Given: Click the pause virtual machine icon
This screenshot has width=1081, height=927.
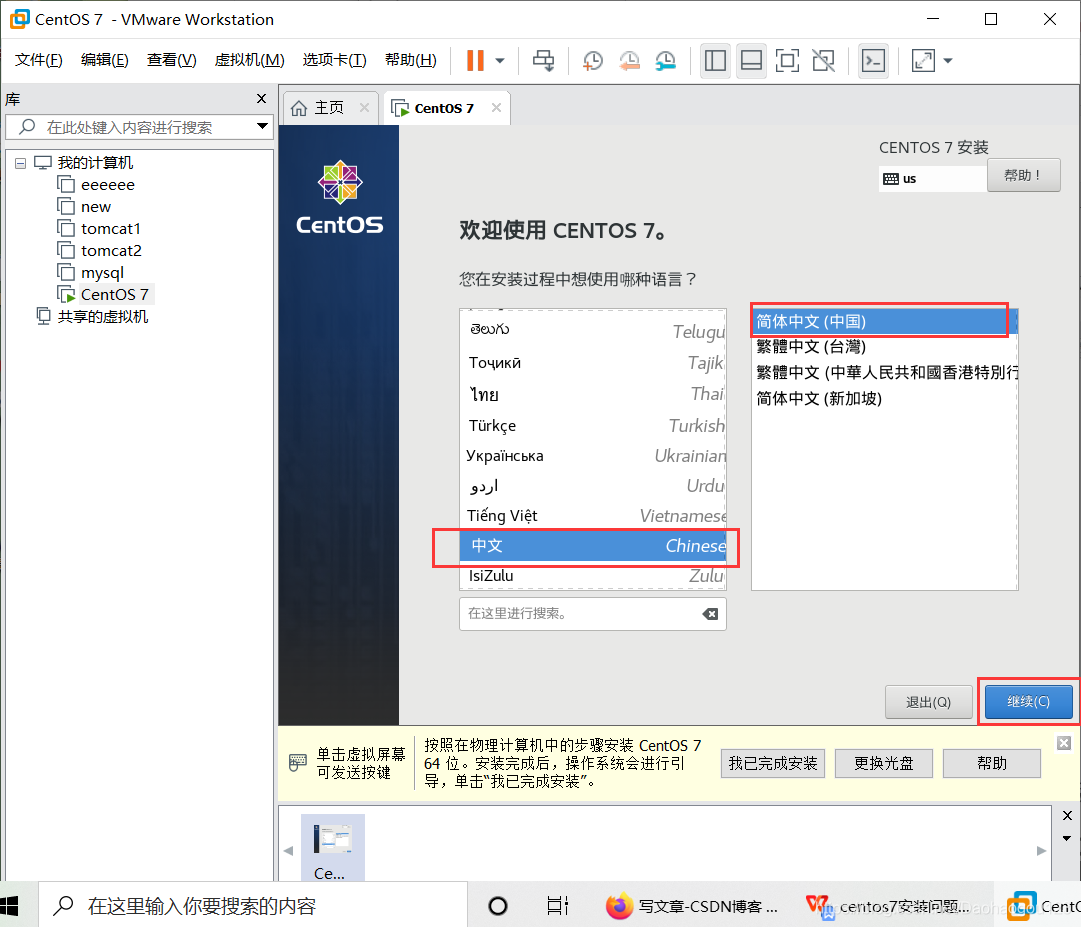Looking at the screenshot, I should [x=475, y=61].
